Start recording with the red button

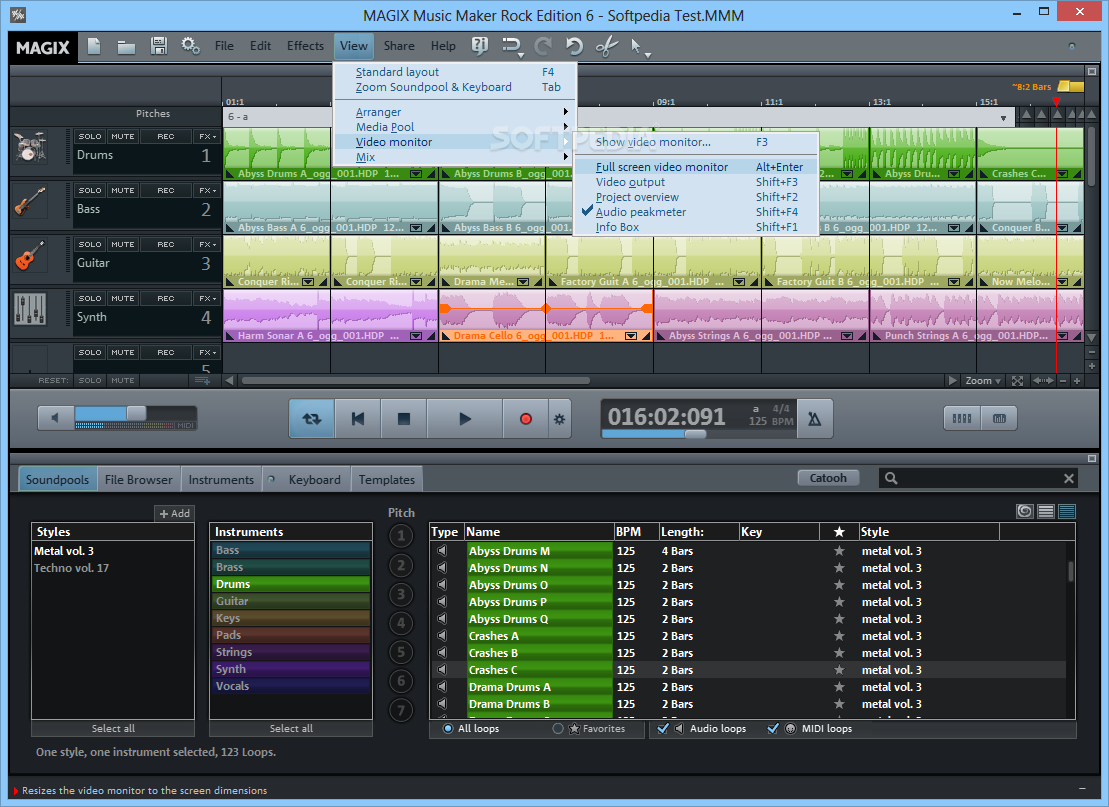(526, 419)
